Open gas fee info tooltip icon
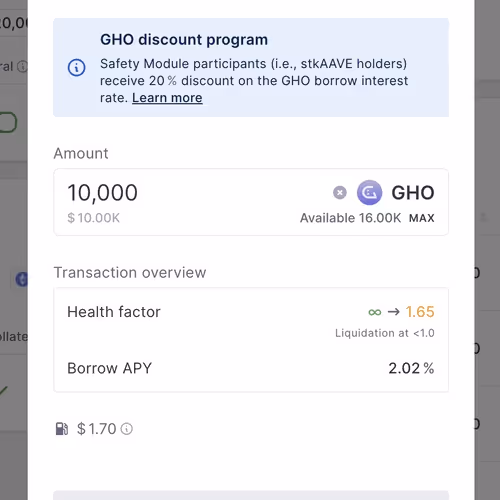Image resolution: width=500 pixels, height=500 pixels. pyautogui.click(x=127, y=429)
